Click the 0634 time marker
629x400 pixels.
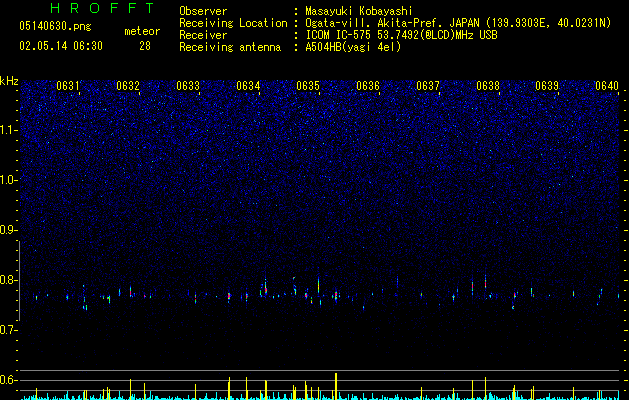(248, 86)
